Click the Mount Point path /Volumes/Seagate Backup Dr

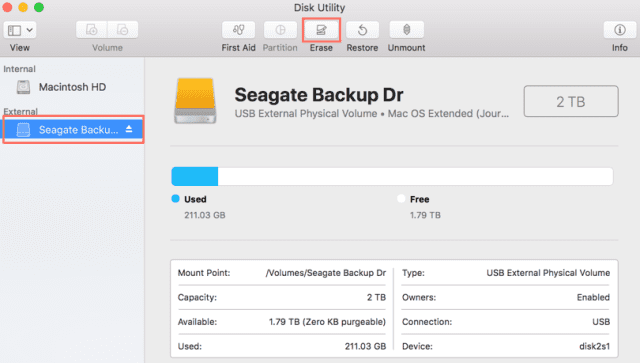[x=326, y=273]
